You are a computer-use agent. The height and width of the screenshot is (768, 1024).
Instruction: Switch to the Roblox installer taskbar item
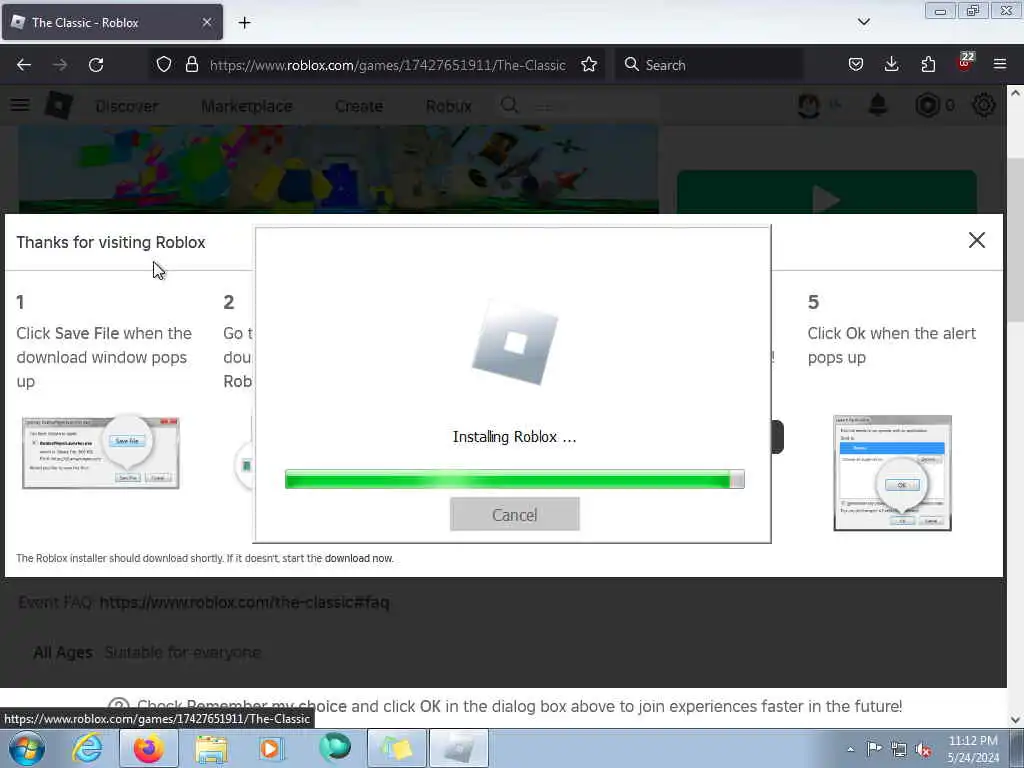[458, 748]
